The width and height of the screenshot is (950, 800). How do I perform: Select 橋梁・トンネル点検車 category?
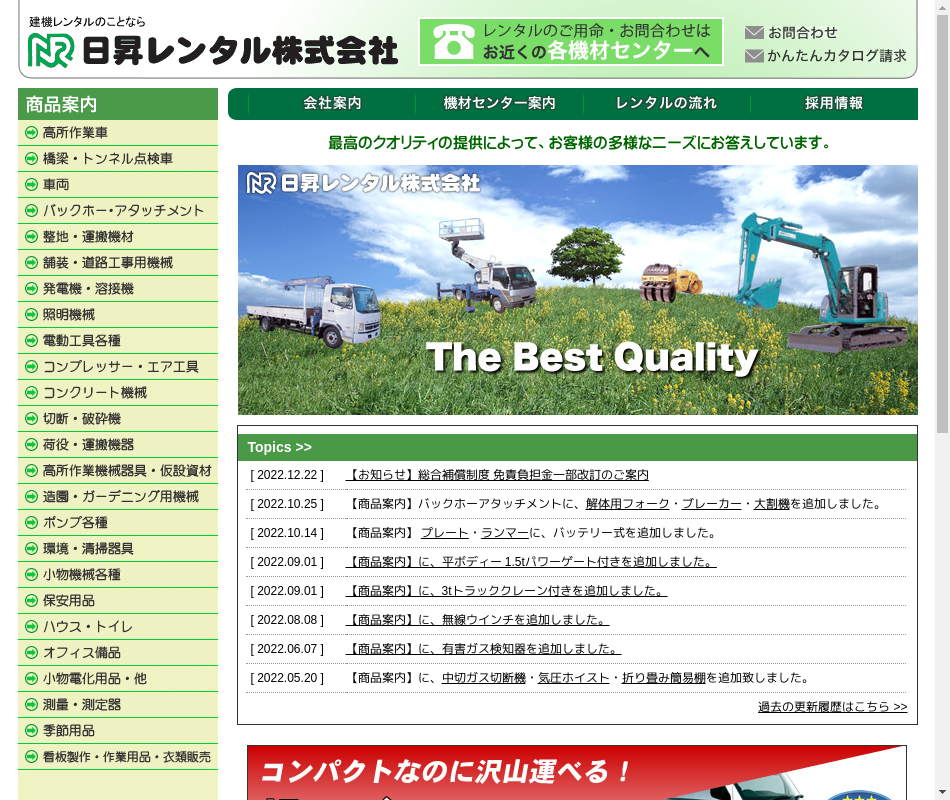[118, 159]
